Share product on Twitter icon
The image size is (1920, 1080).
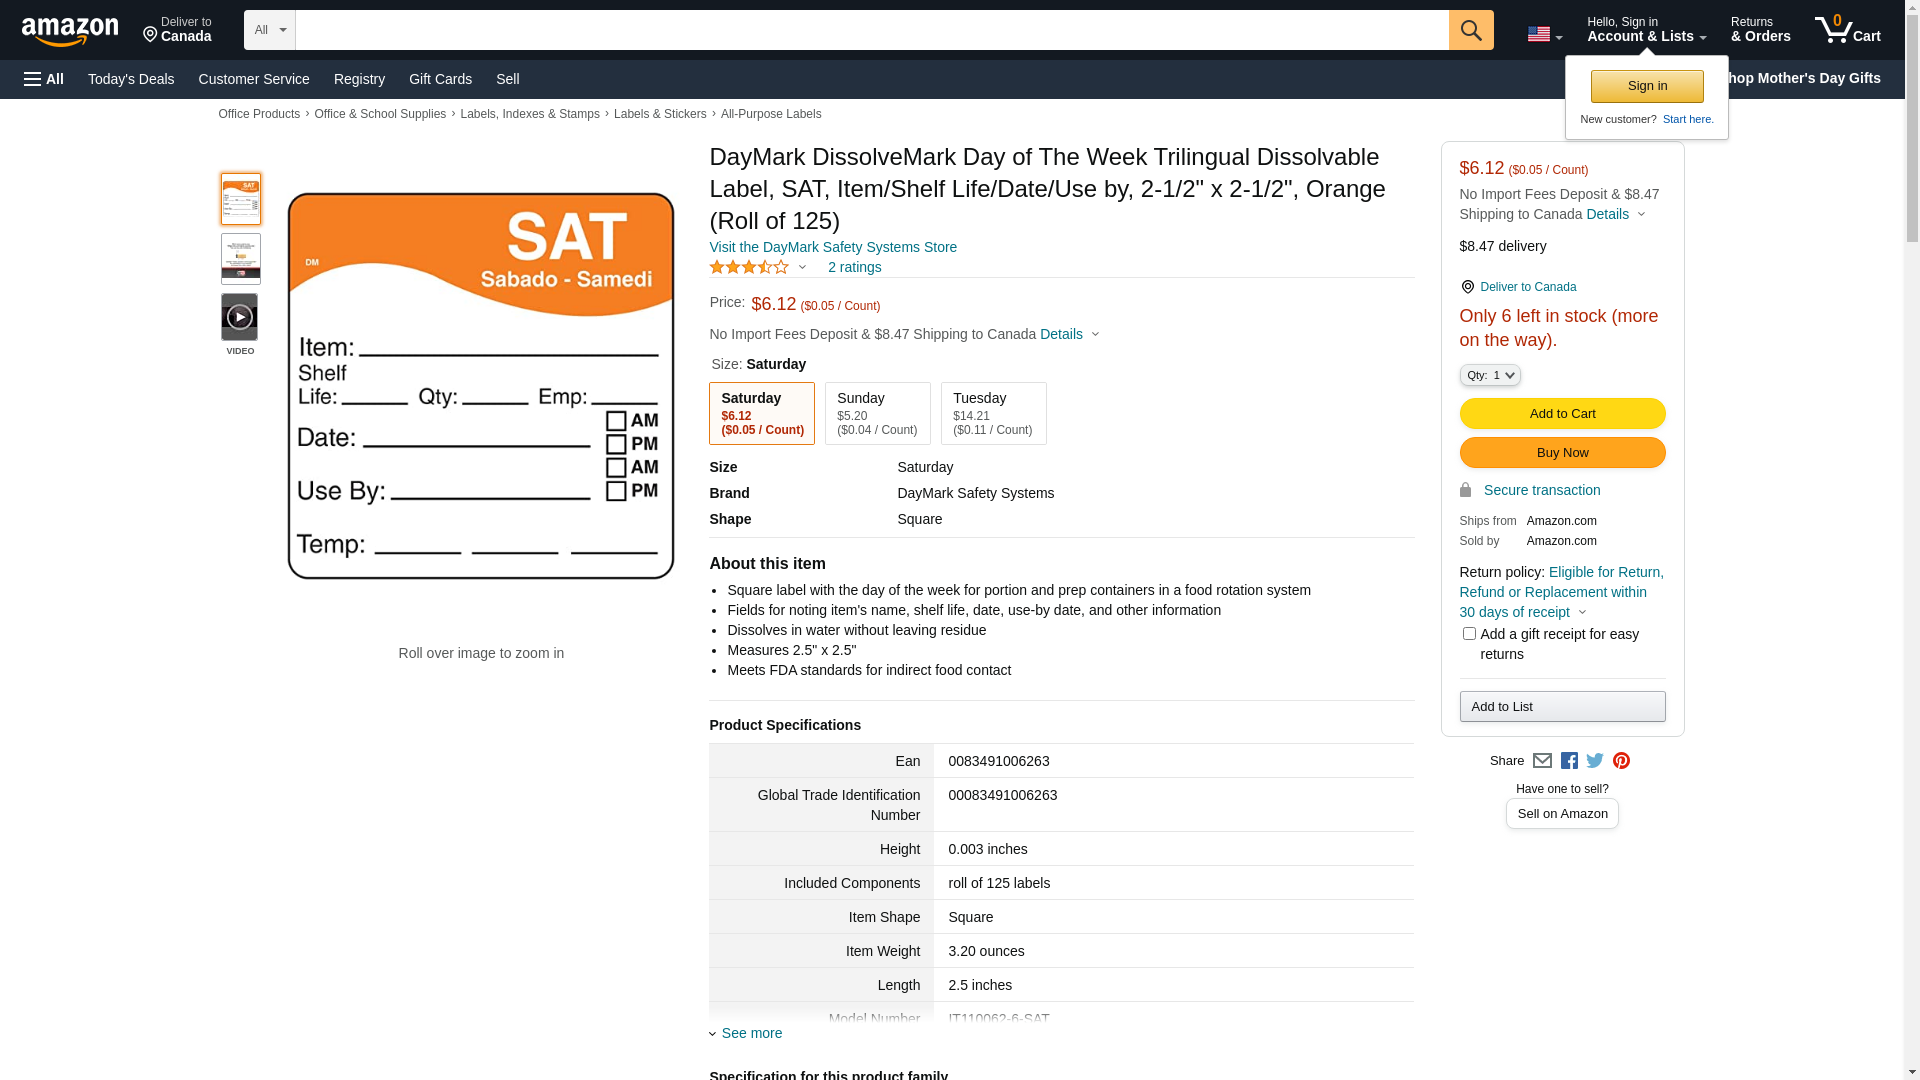point(1595,761)
